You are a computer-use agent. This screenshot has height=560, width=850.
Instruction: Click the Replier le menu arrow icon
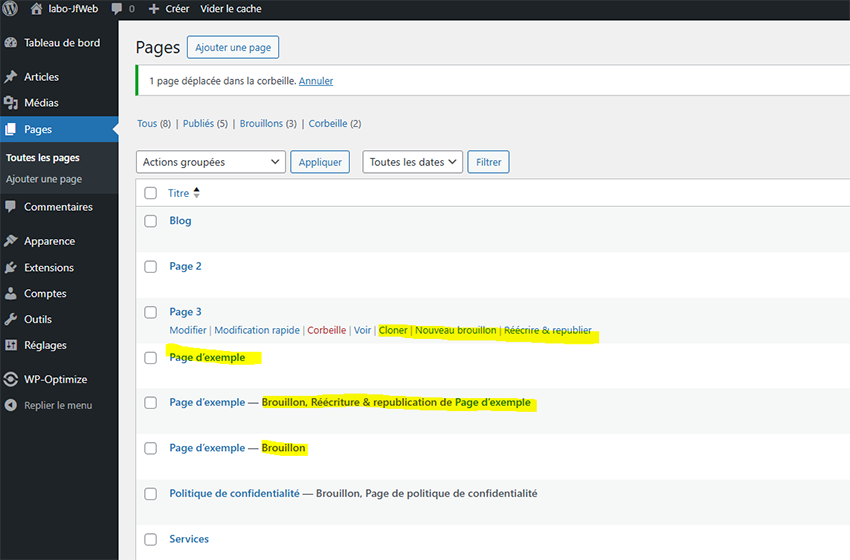11,405
